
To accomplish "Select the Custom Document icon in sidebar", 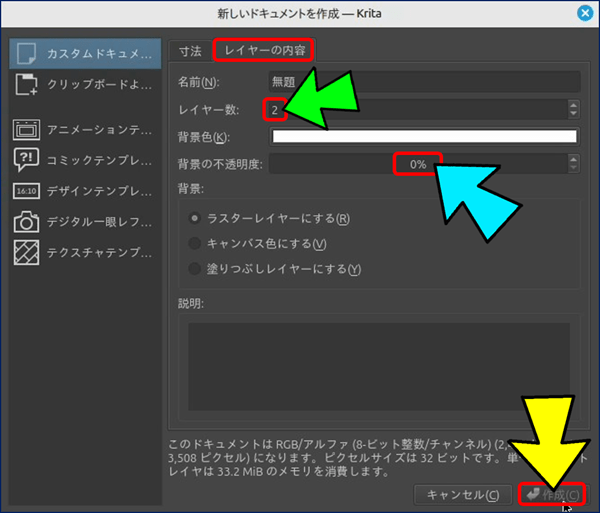I will click(27, 52).
